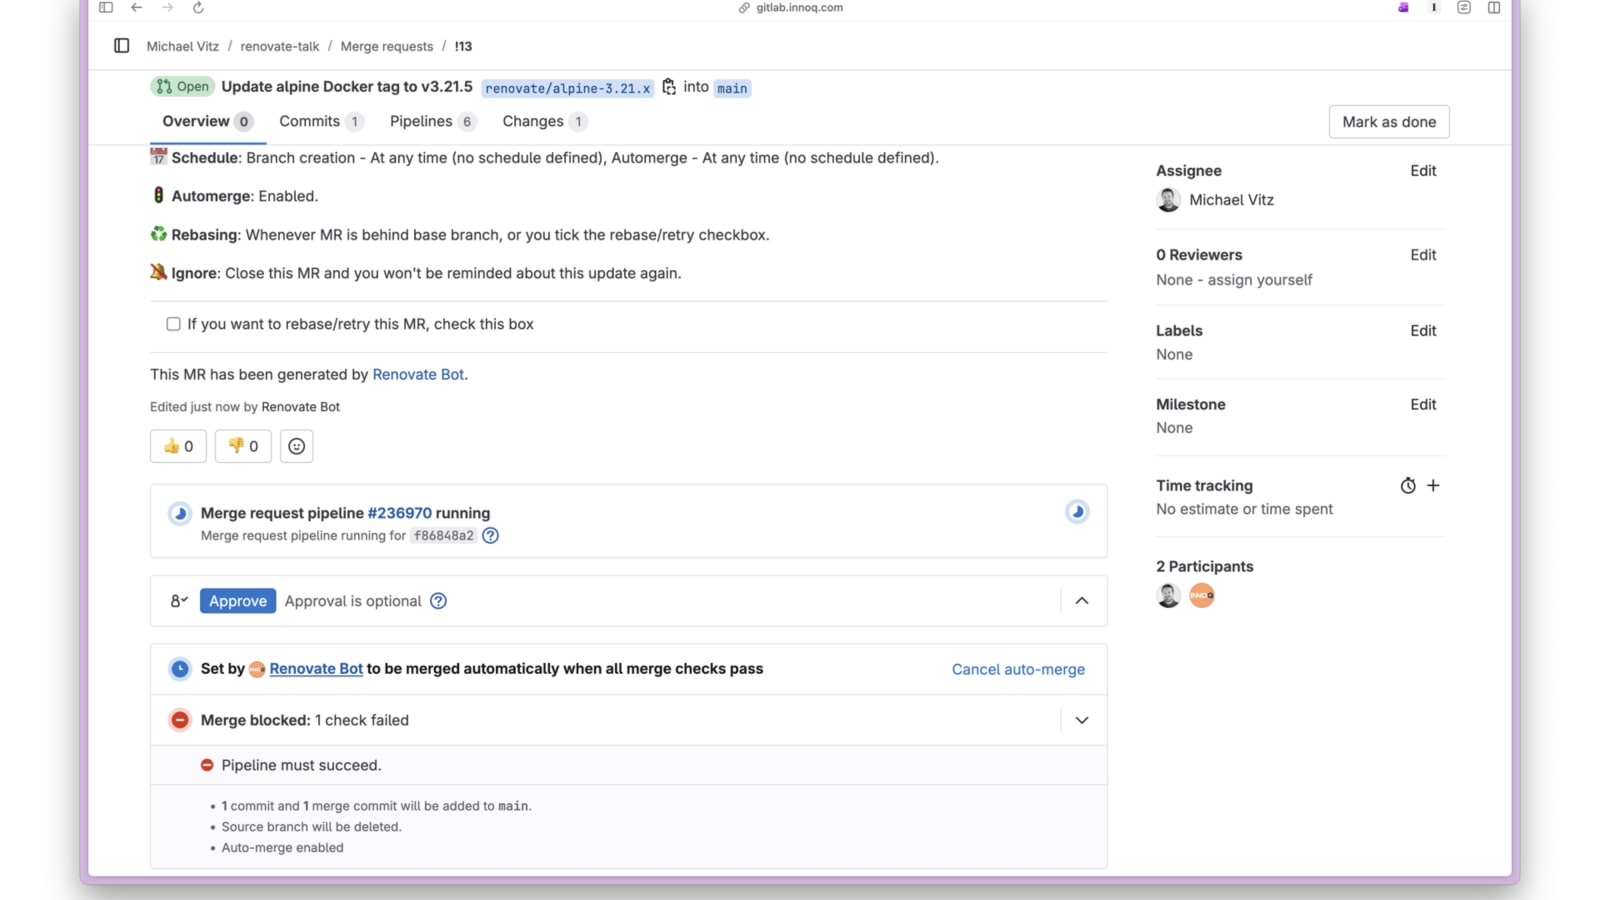Open the Commits tab
Image resolution: width=1600 pixels, height=900 pixels.
(321, 121)
